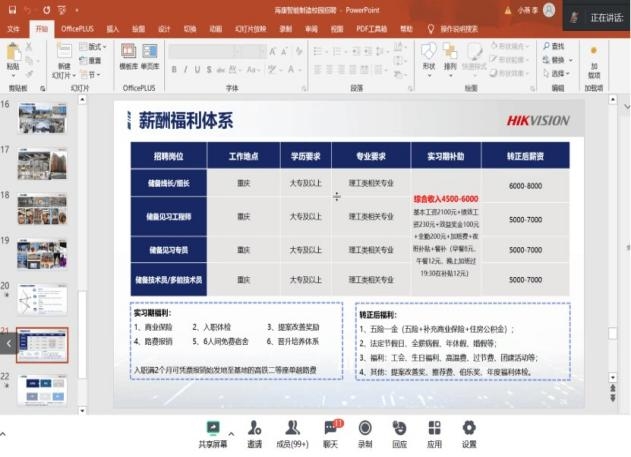Open the File (文件) menu tab

point(13,29)
